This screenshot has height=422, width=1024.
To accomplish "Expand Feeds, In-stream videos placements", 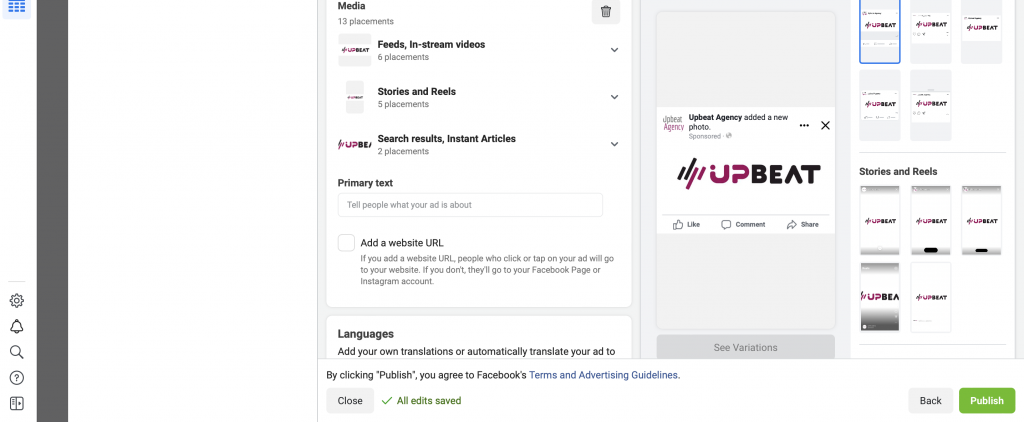I will 614,50.
